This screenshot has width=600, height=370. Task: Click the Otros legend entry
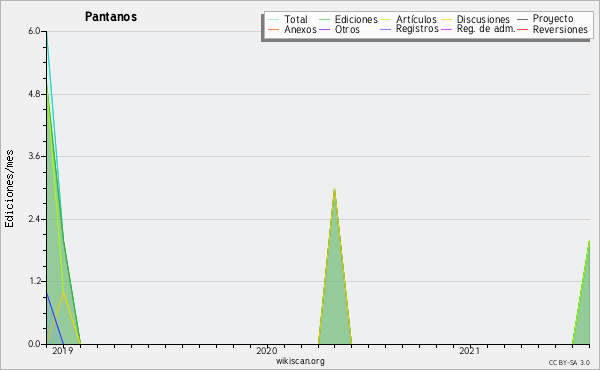pyautogui.click(x=347, y=29)
